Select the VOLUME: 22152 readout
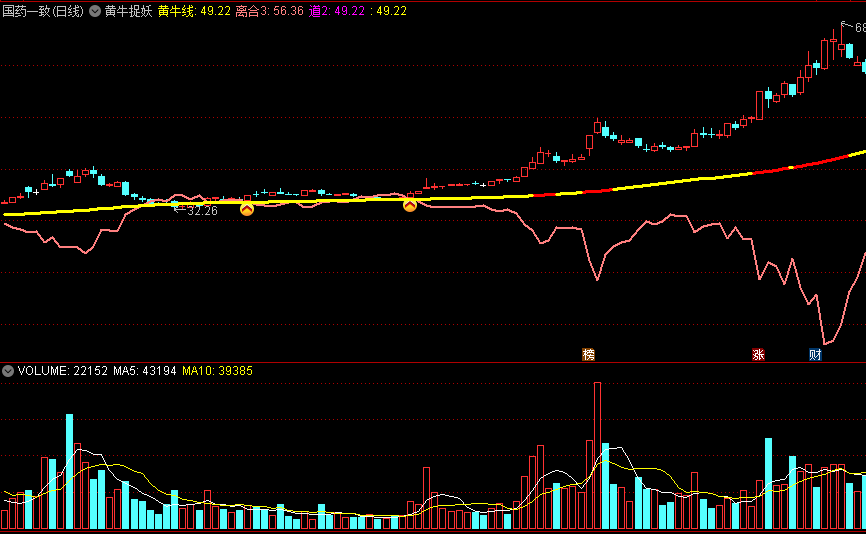866x534 pixels. pyautogui.click(x=62, y=371)
